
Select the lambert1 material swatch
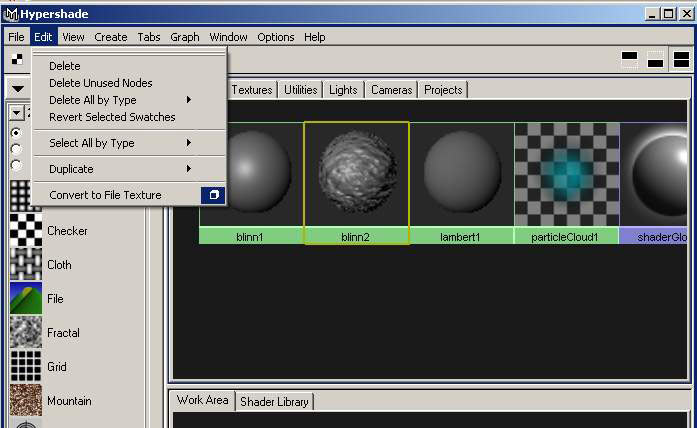coord(461,176)
